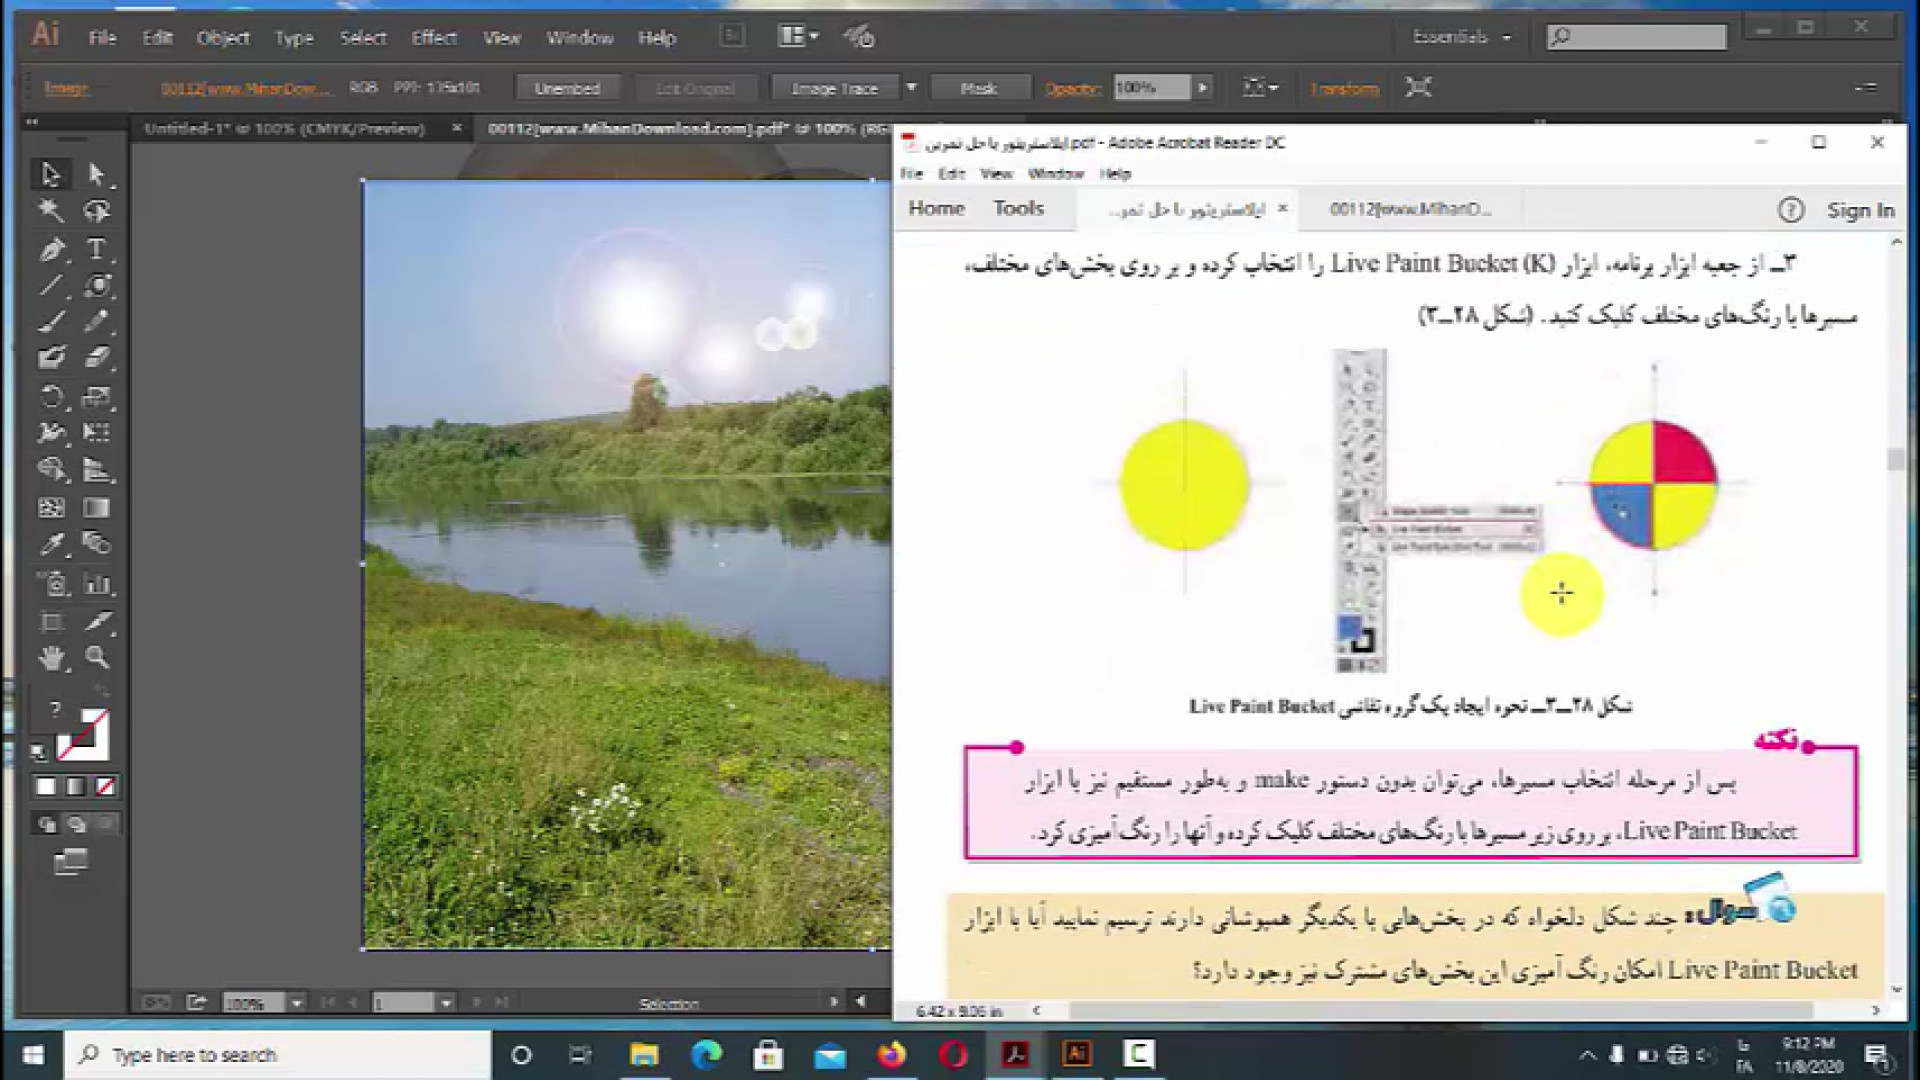
Task: Set paint mode to Gradient
Action: tap(75, 787)
